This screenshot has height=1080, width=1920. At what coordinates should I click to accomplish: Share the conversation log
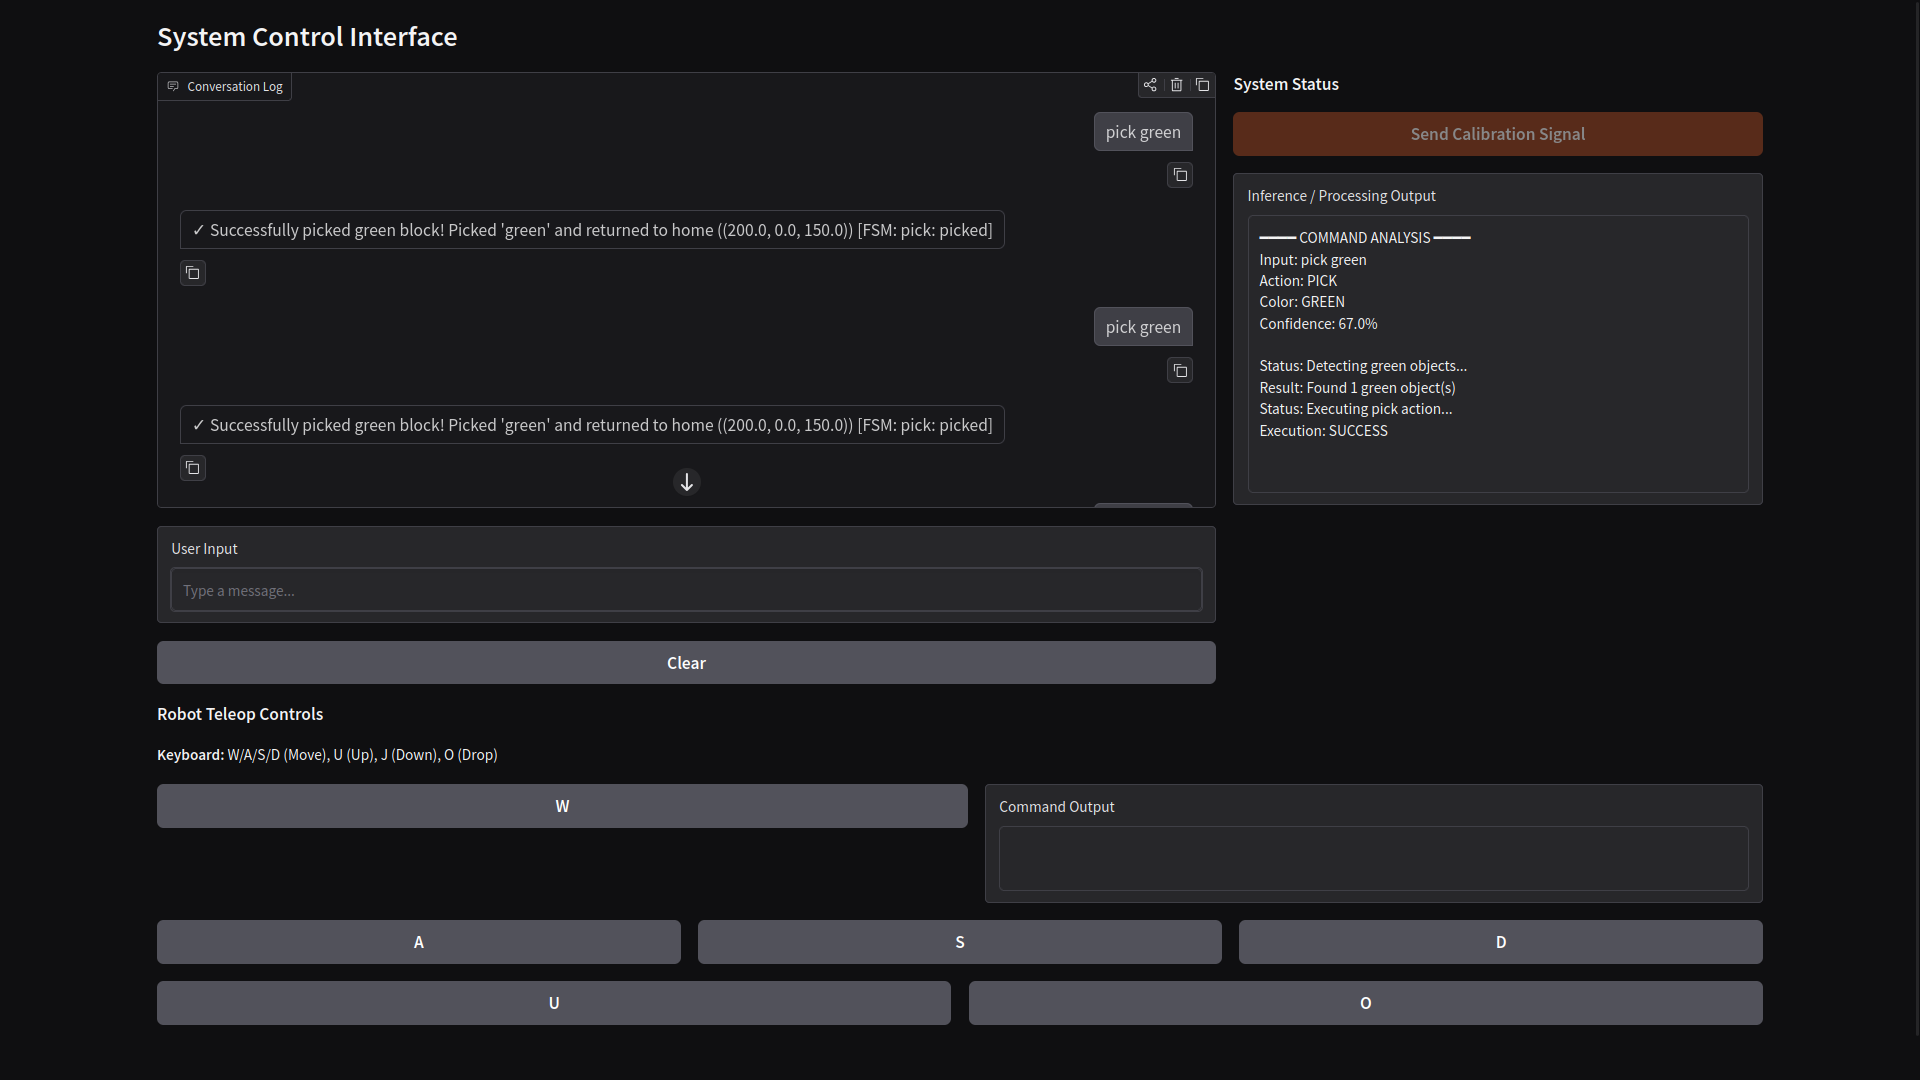click(x=1150, y=85)
